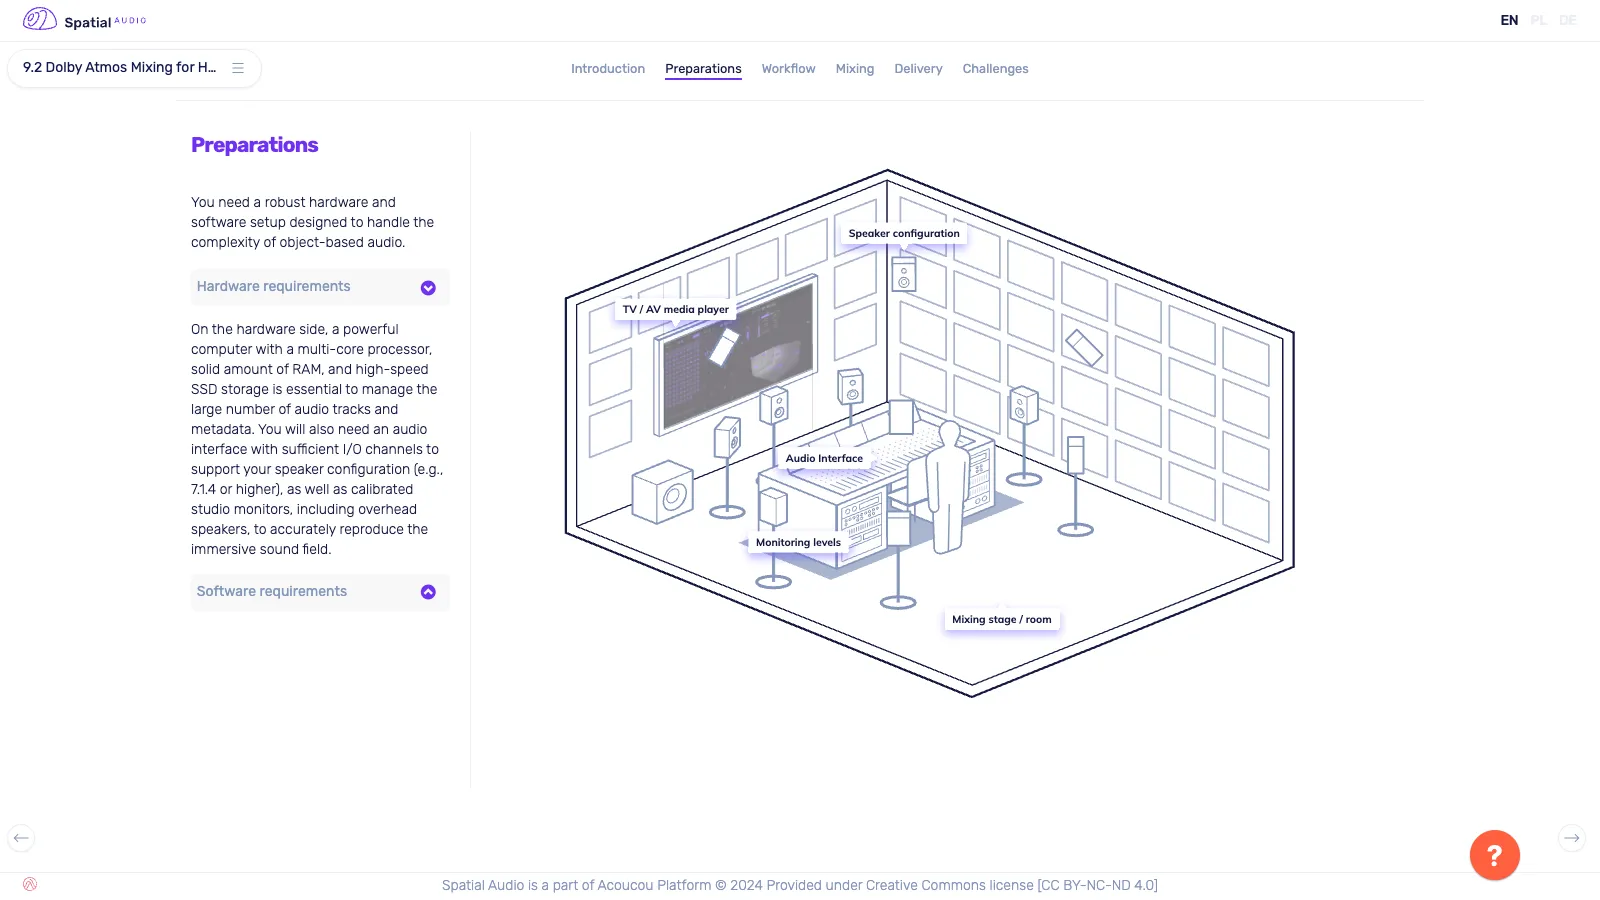Go to the Mixing tab
Viewport: 1600px width, 900px height.
click(x=855, y=69)
